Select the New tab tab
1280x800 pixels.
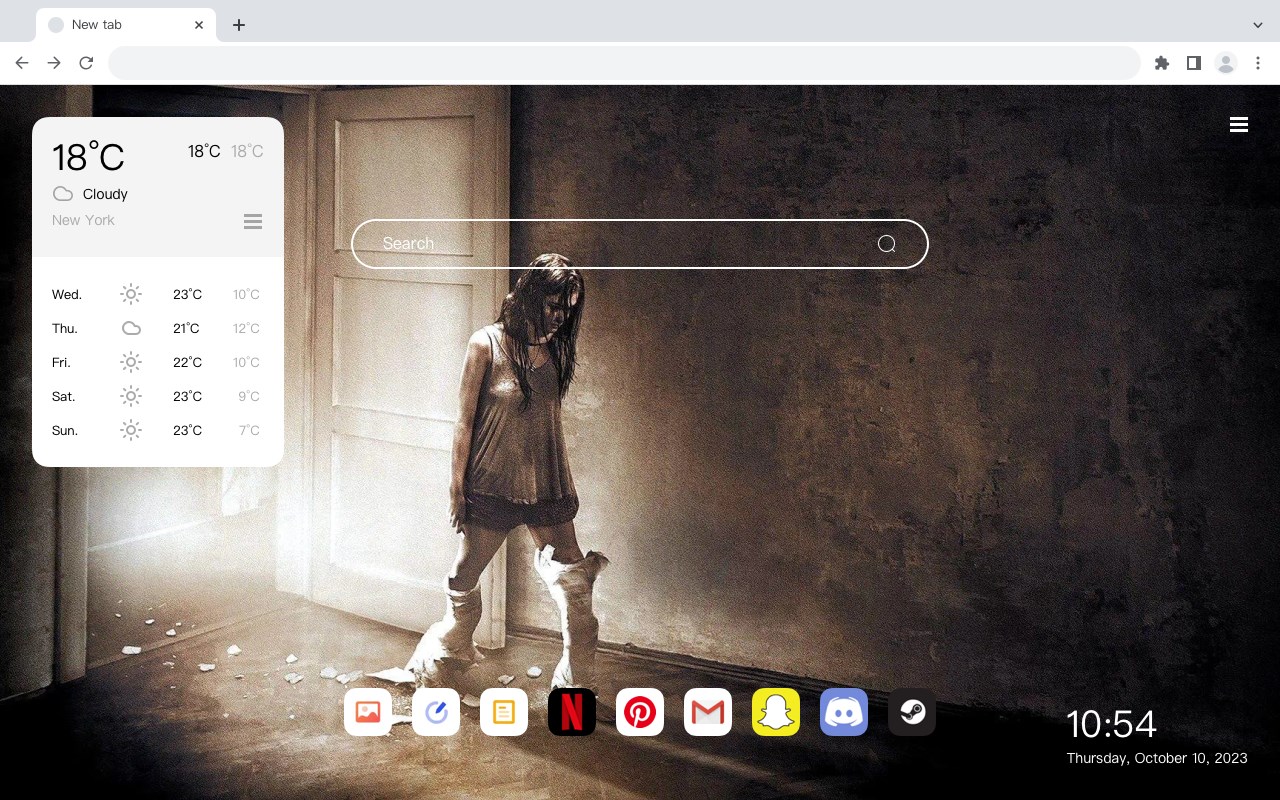[x=126, y=25]
